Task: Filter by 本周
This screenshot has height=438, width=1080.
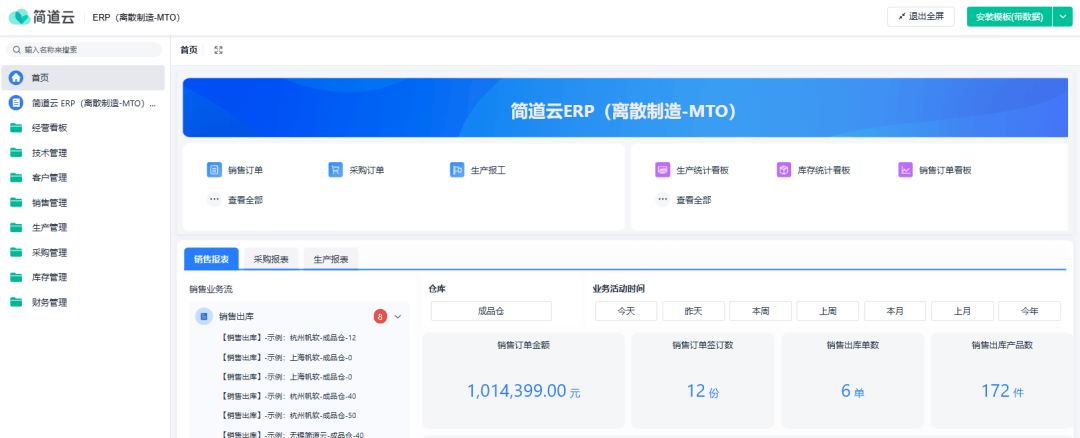Action: [760, 311]
